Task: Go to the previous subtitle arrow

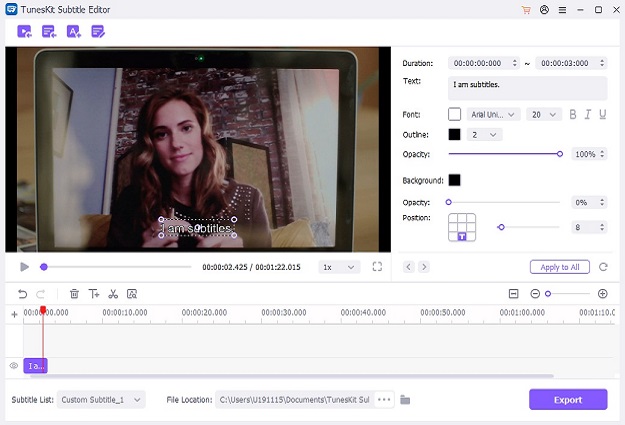Action: point(409,267)
